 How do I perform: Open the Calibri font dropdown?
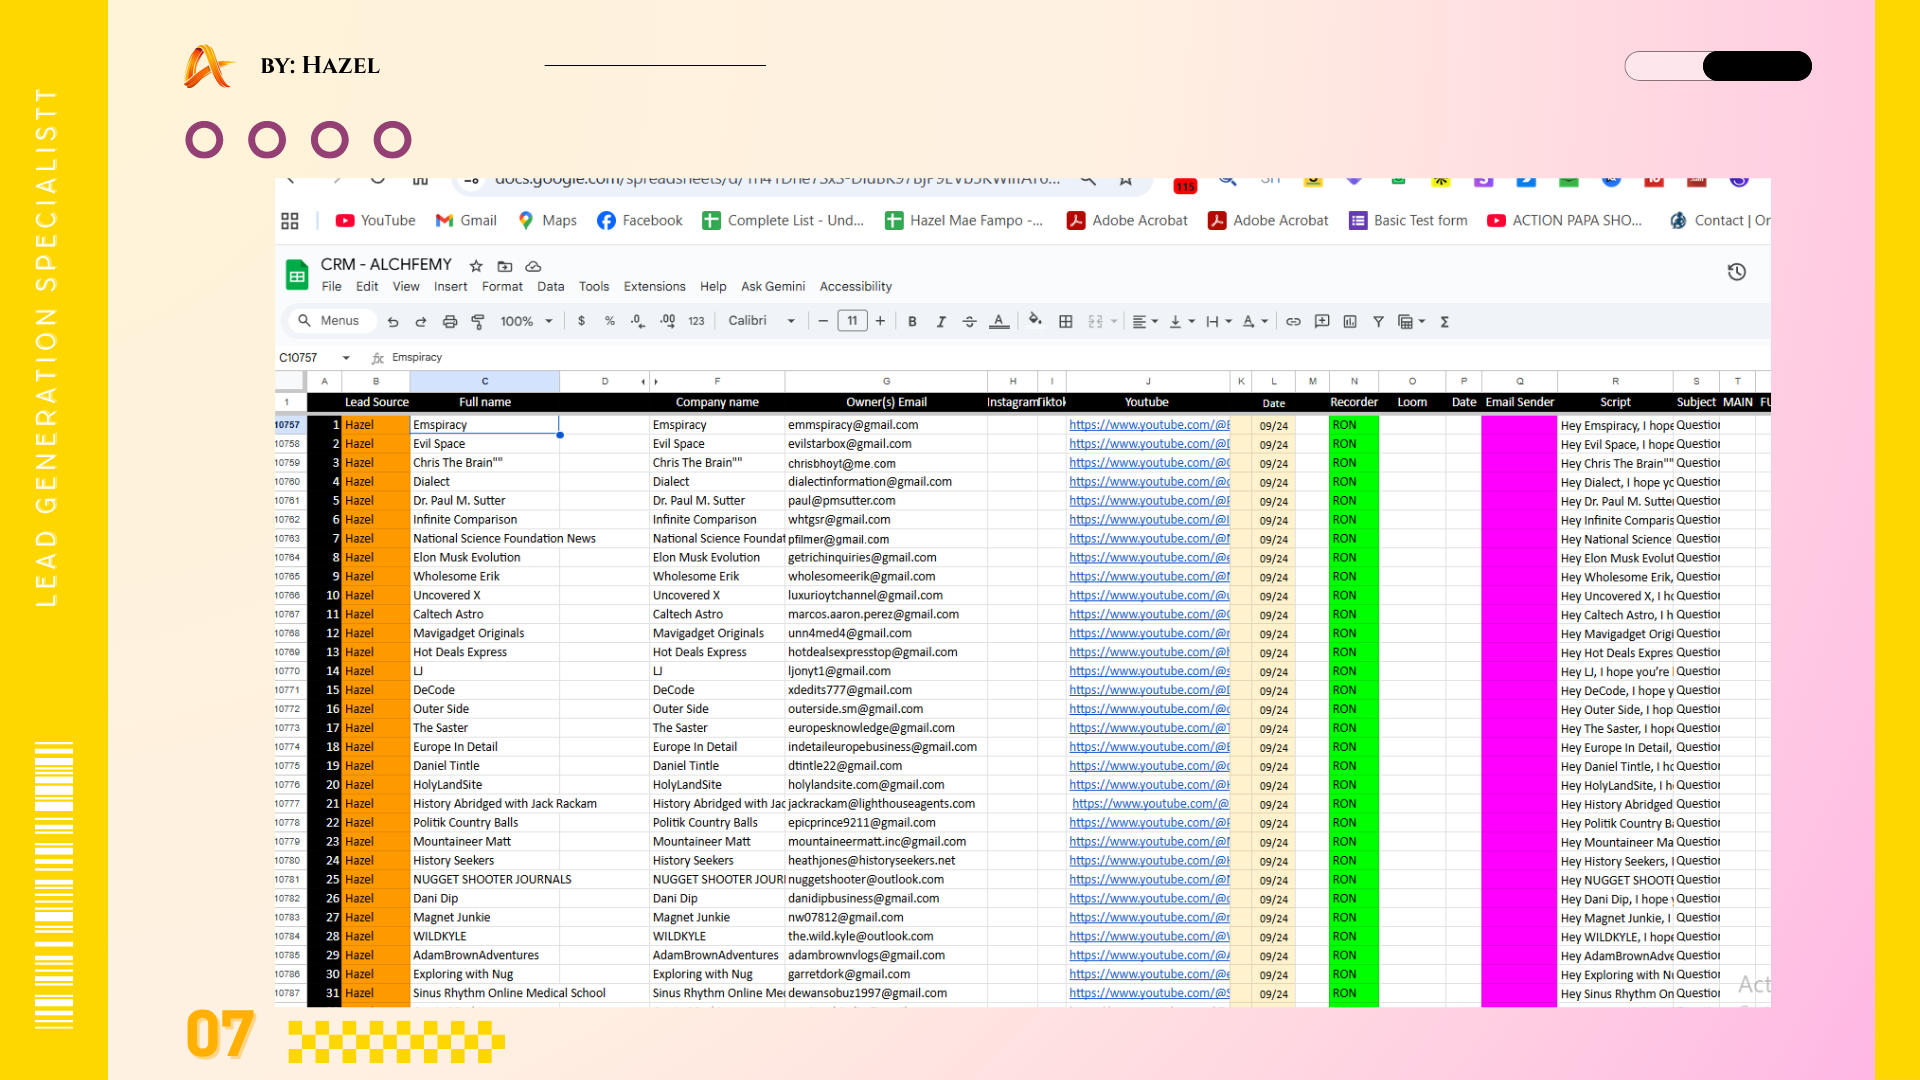(762, 321)
